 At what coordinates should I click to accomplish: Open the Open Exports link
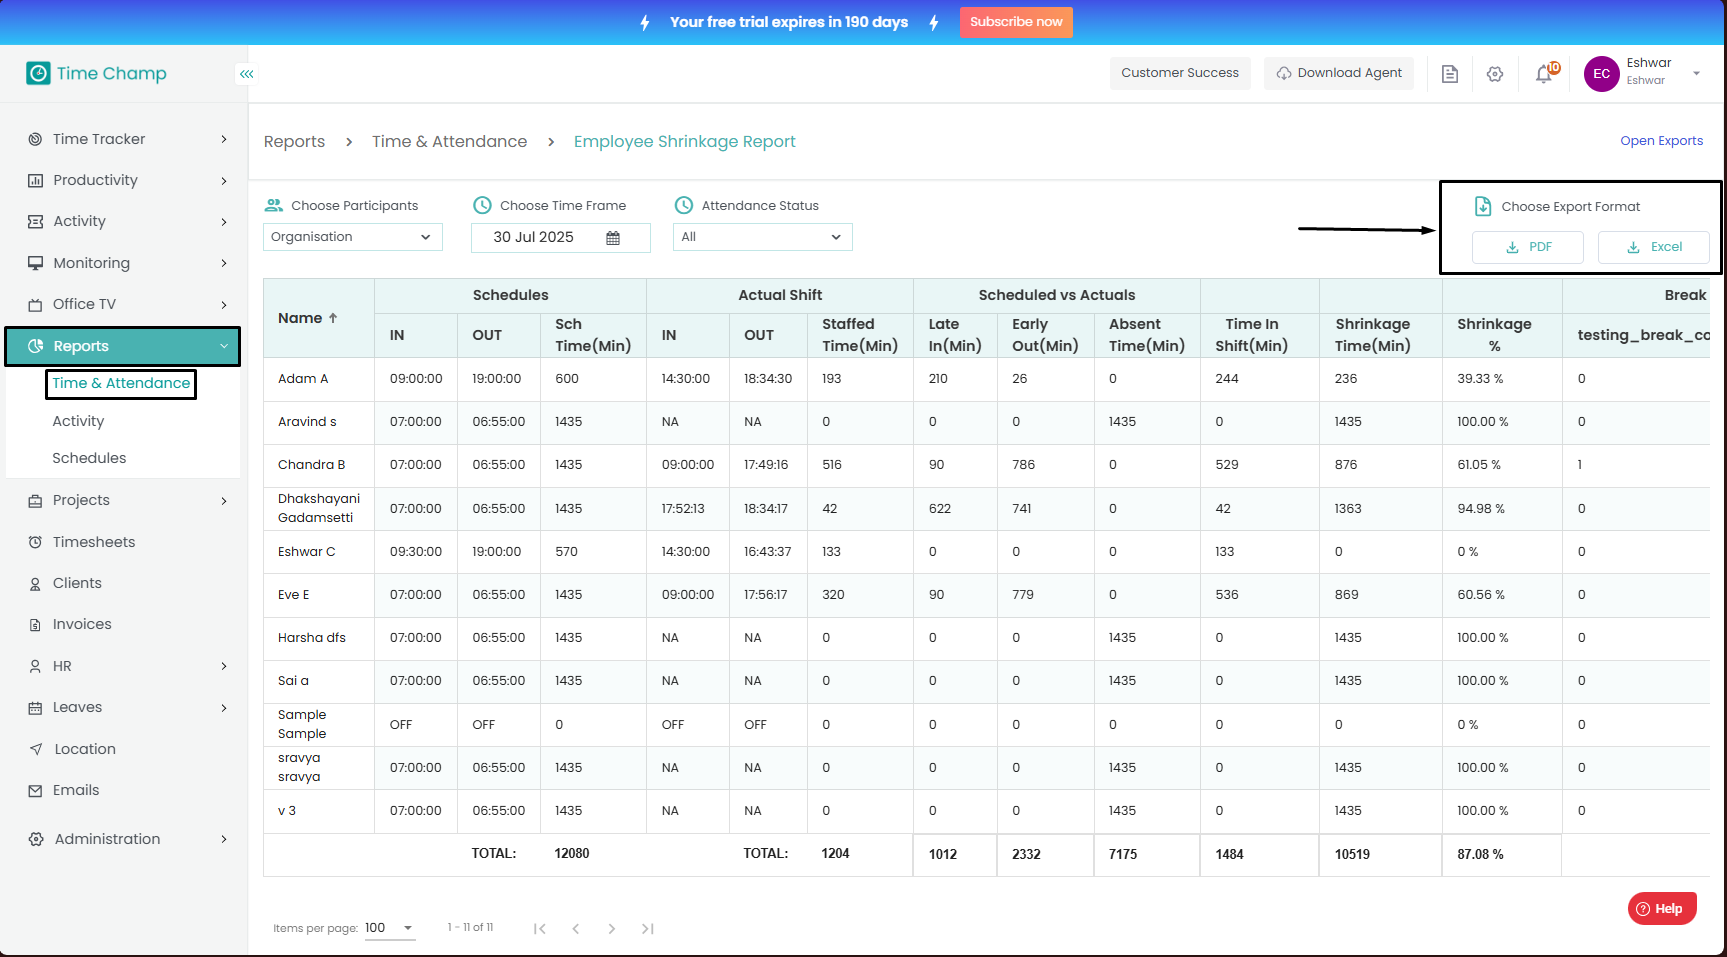1661,141
